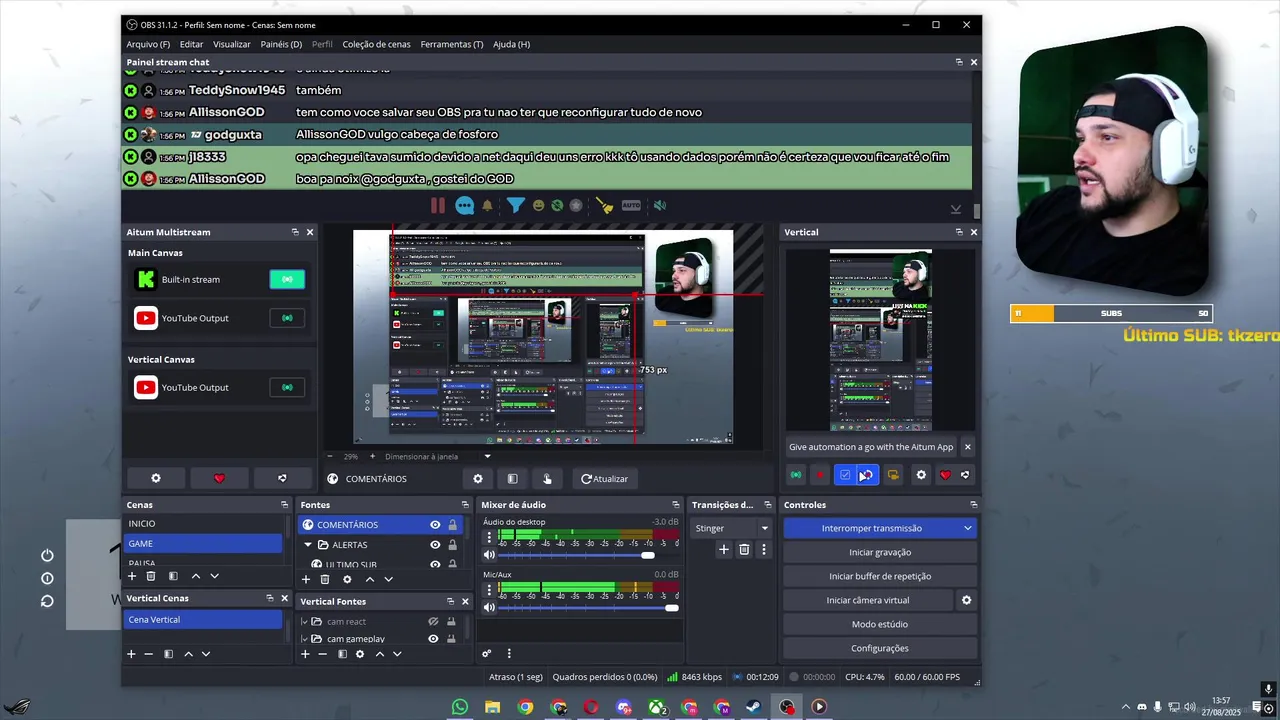Open COMENTÁRIOS source properties gear in preview toolbar

[x=478, y=479]
